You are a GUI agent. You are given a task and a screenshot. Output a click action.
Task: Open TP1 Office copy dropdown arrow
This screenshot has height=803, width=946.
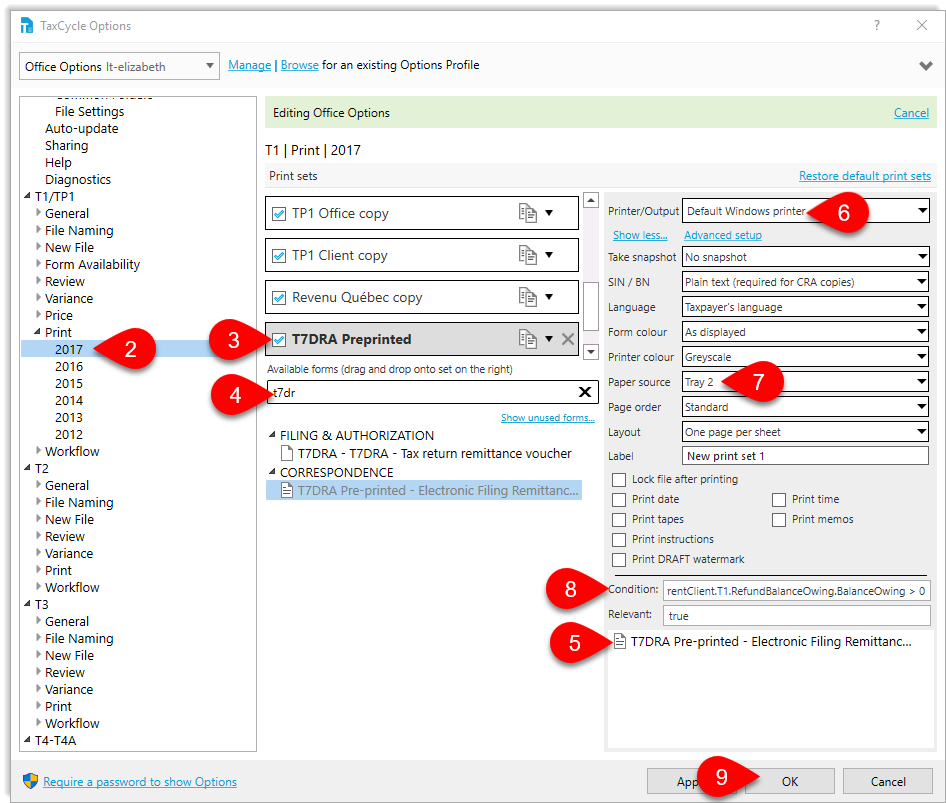[549, 213]
